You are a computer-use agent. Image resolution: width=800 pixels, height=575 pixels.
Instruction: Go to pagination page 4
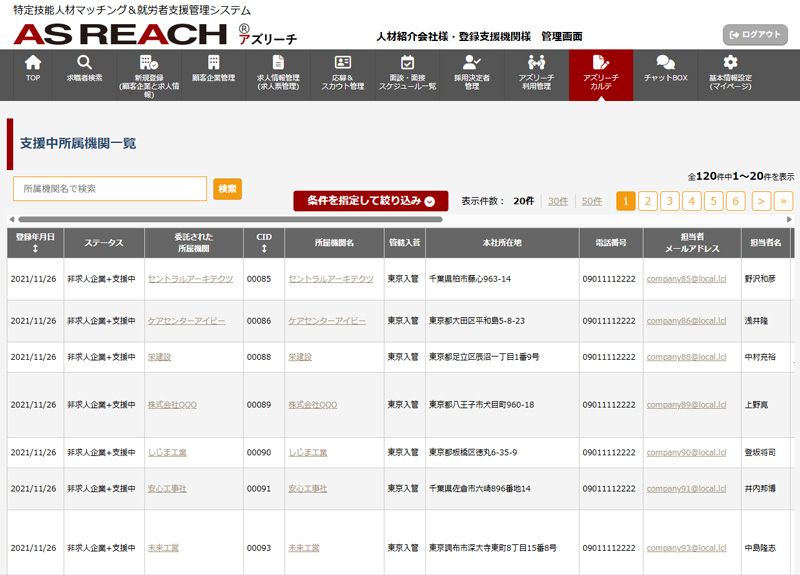click(x=691, y=201)
